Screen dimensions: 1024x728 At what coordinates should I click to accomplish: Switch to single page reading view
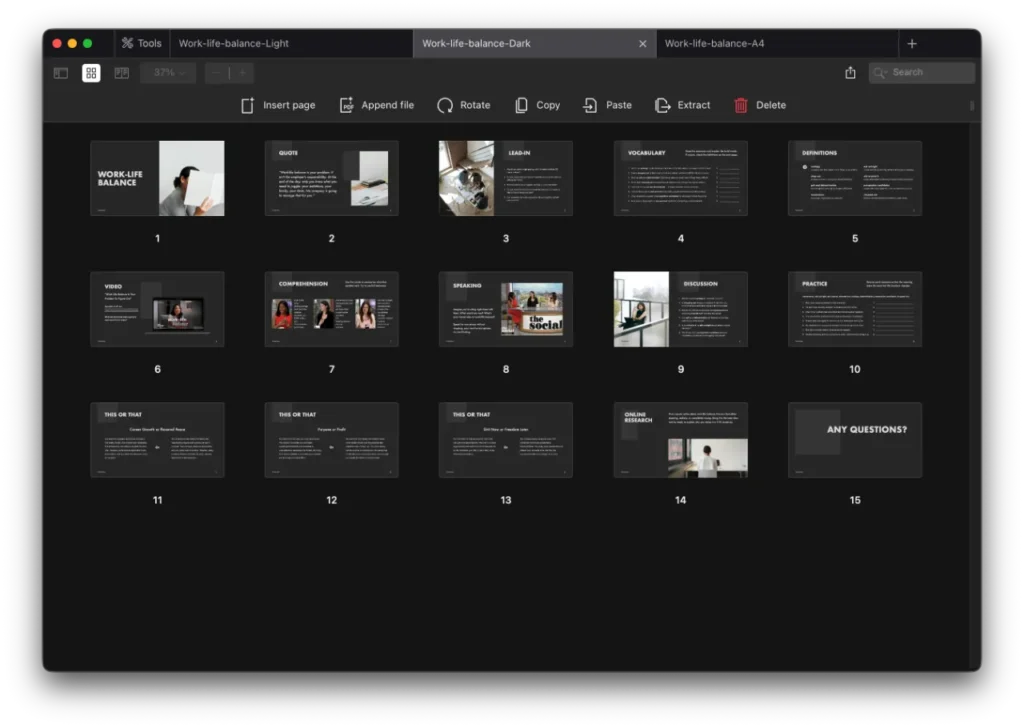click(x=120, y=72)
